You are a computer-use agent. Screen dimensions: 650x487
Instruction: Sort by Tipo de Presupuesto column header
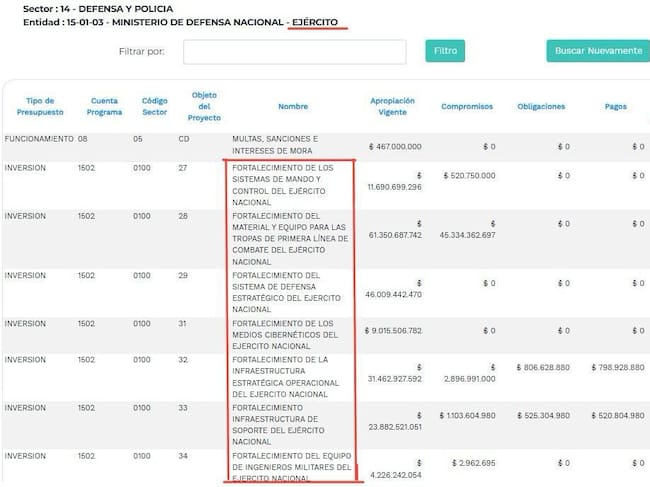pos(40,106)
